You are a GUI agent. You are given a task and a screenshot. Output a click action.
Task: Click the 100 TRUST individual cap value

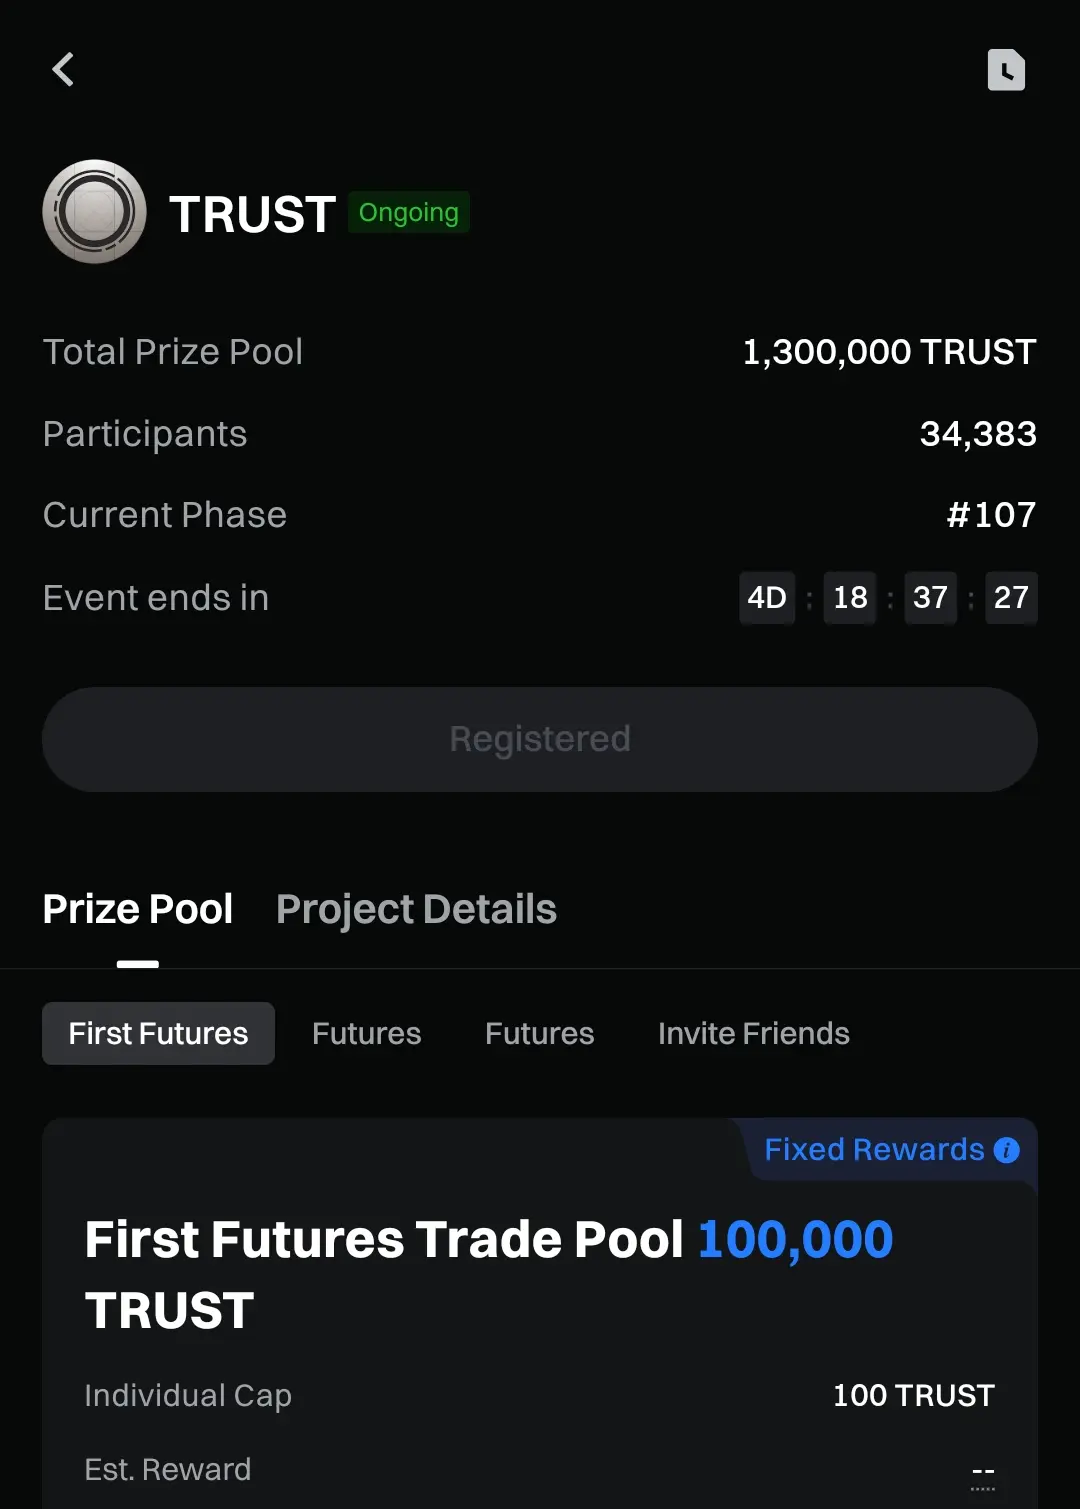pyautogui.click(x=914, y=1395)
